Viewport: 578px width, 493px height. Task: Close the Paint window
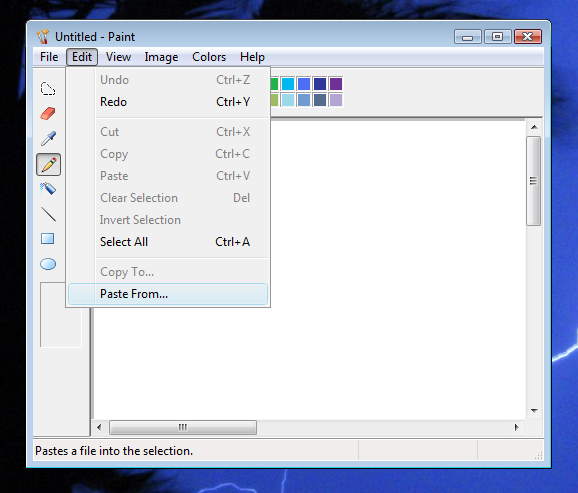point(528,37)
